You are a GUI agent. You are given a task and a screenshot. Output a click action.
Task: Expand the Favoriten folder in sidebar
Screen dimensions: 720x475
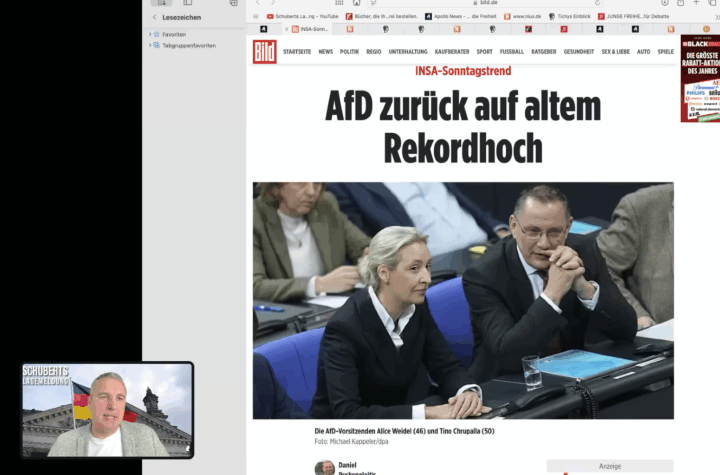tap(150, 34)
